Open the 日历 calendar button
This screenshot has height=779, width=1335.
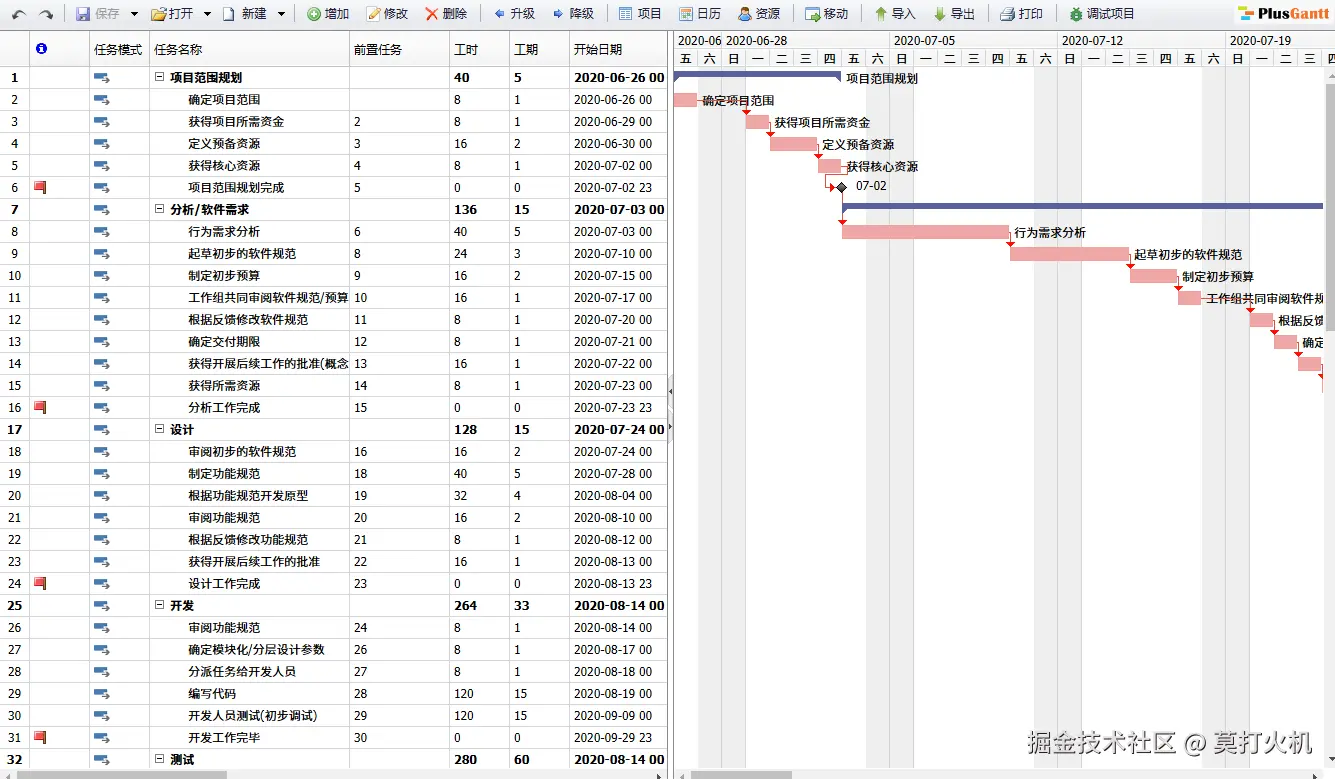pos(700,14)
